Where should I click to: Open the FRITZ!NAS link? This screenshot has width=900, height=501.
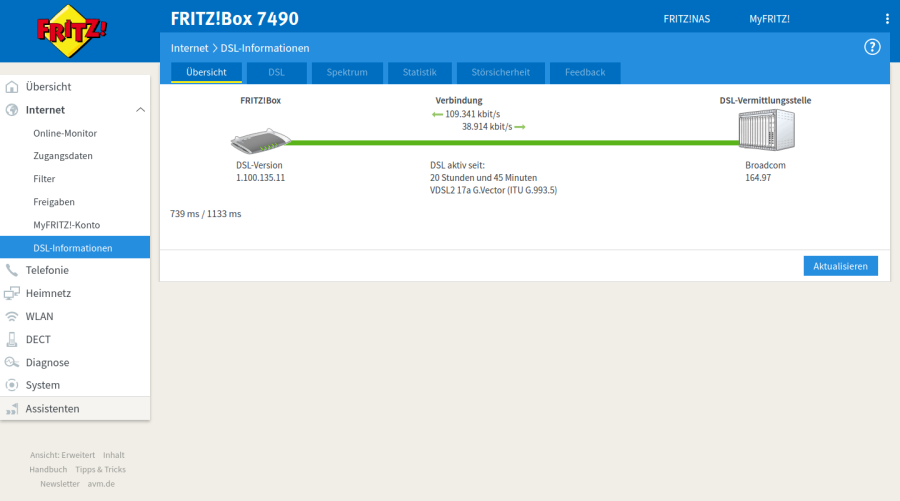tap(686, 19)
